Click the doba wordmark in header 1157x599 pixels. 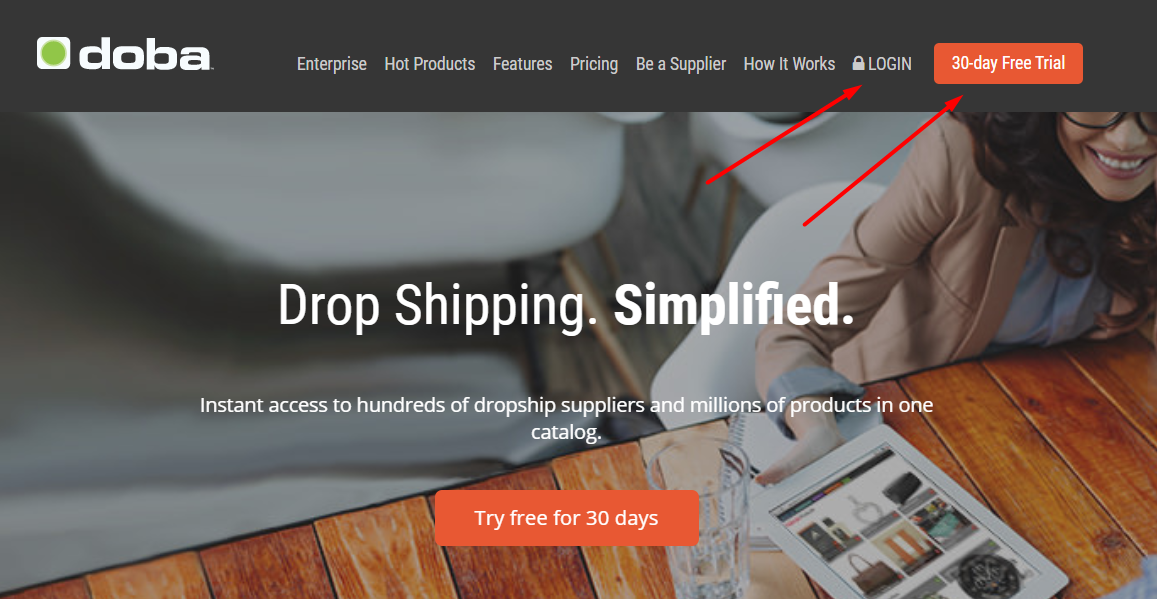[145, 55]
